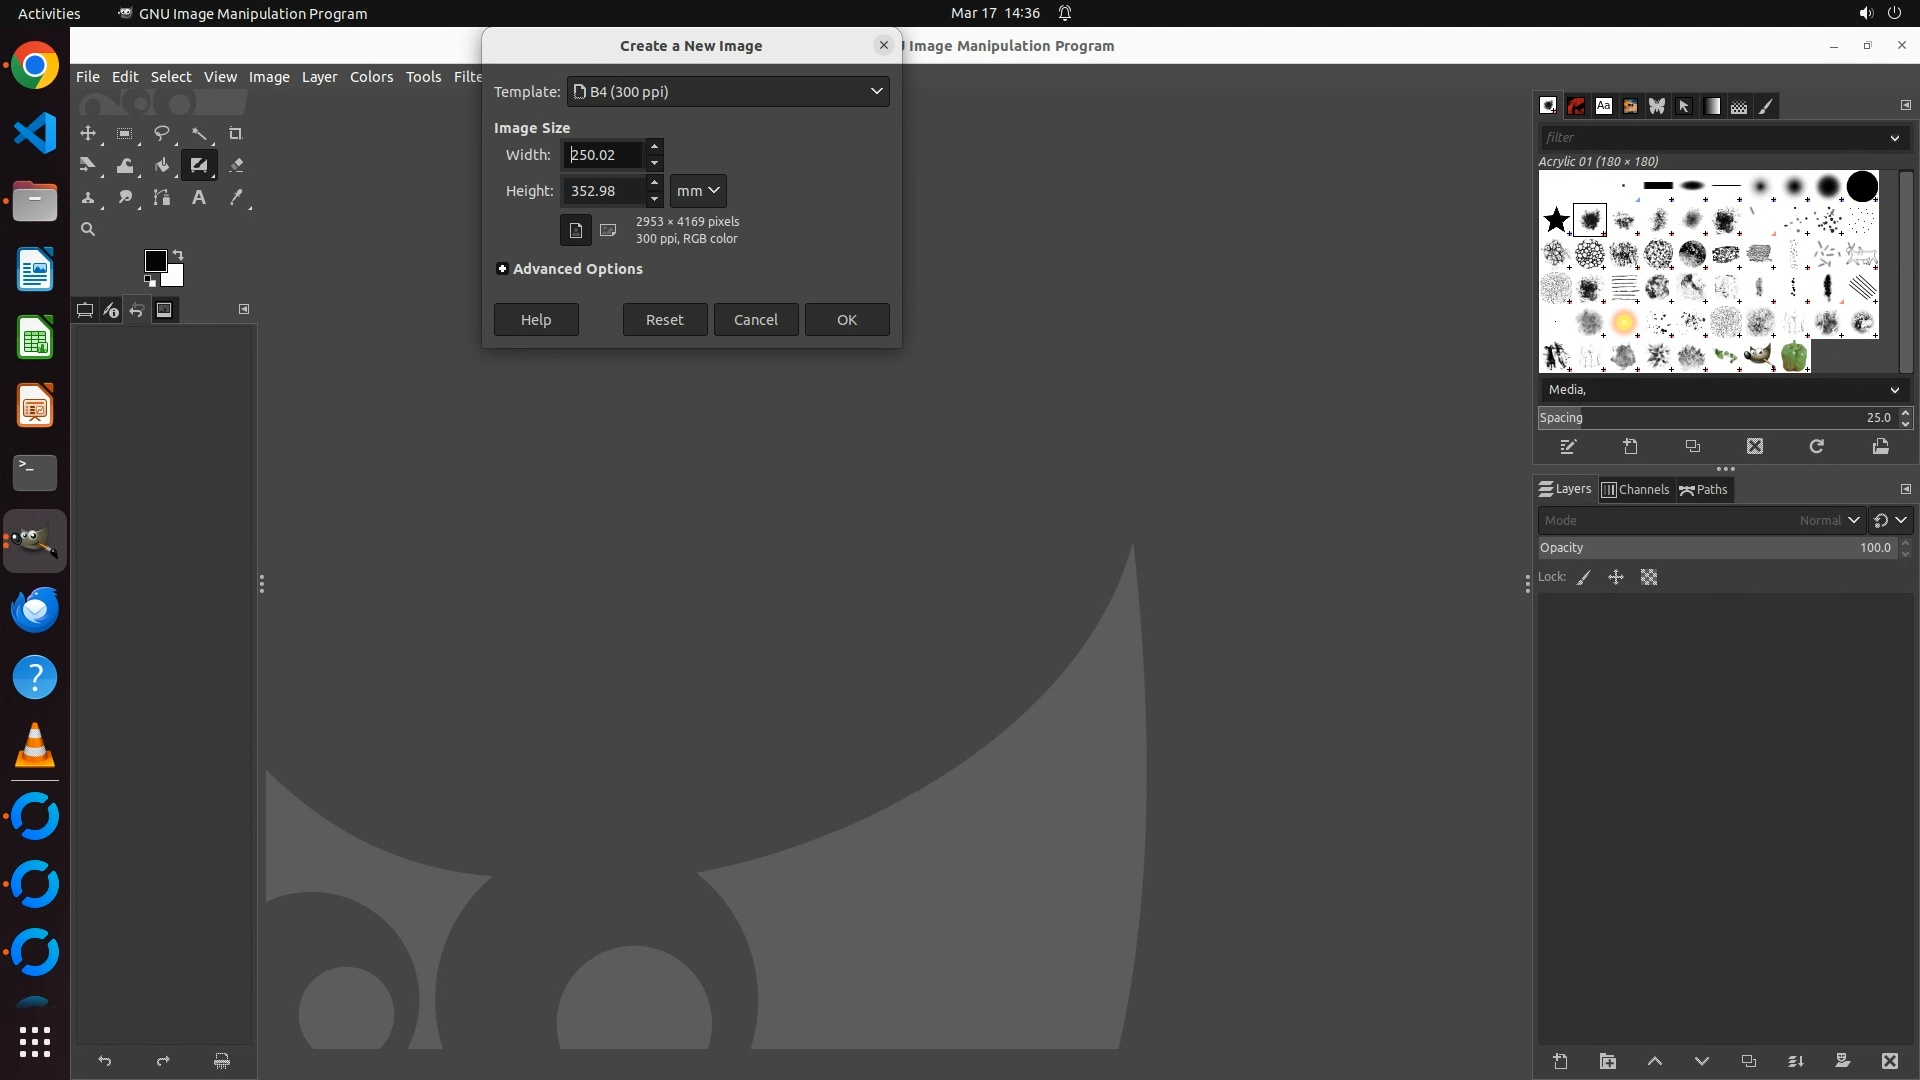Screen dimensions: 1920x1080
Task: Switch to the Channels tab
Action: click(1636, 490)
